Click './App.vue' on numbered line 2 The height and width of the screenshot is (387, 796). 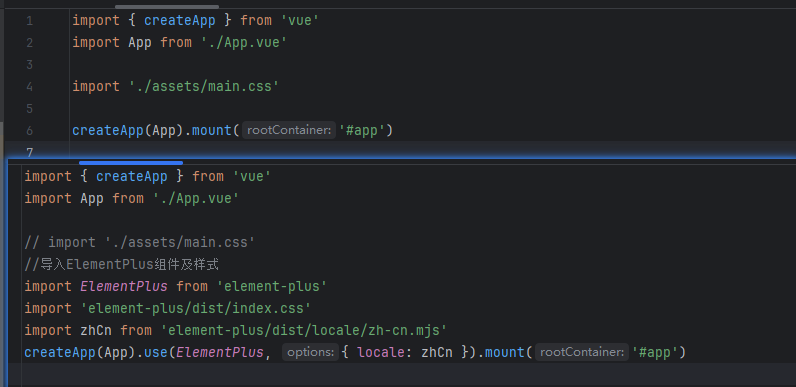click(x=244, y=43)
